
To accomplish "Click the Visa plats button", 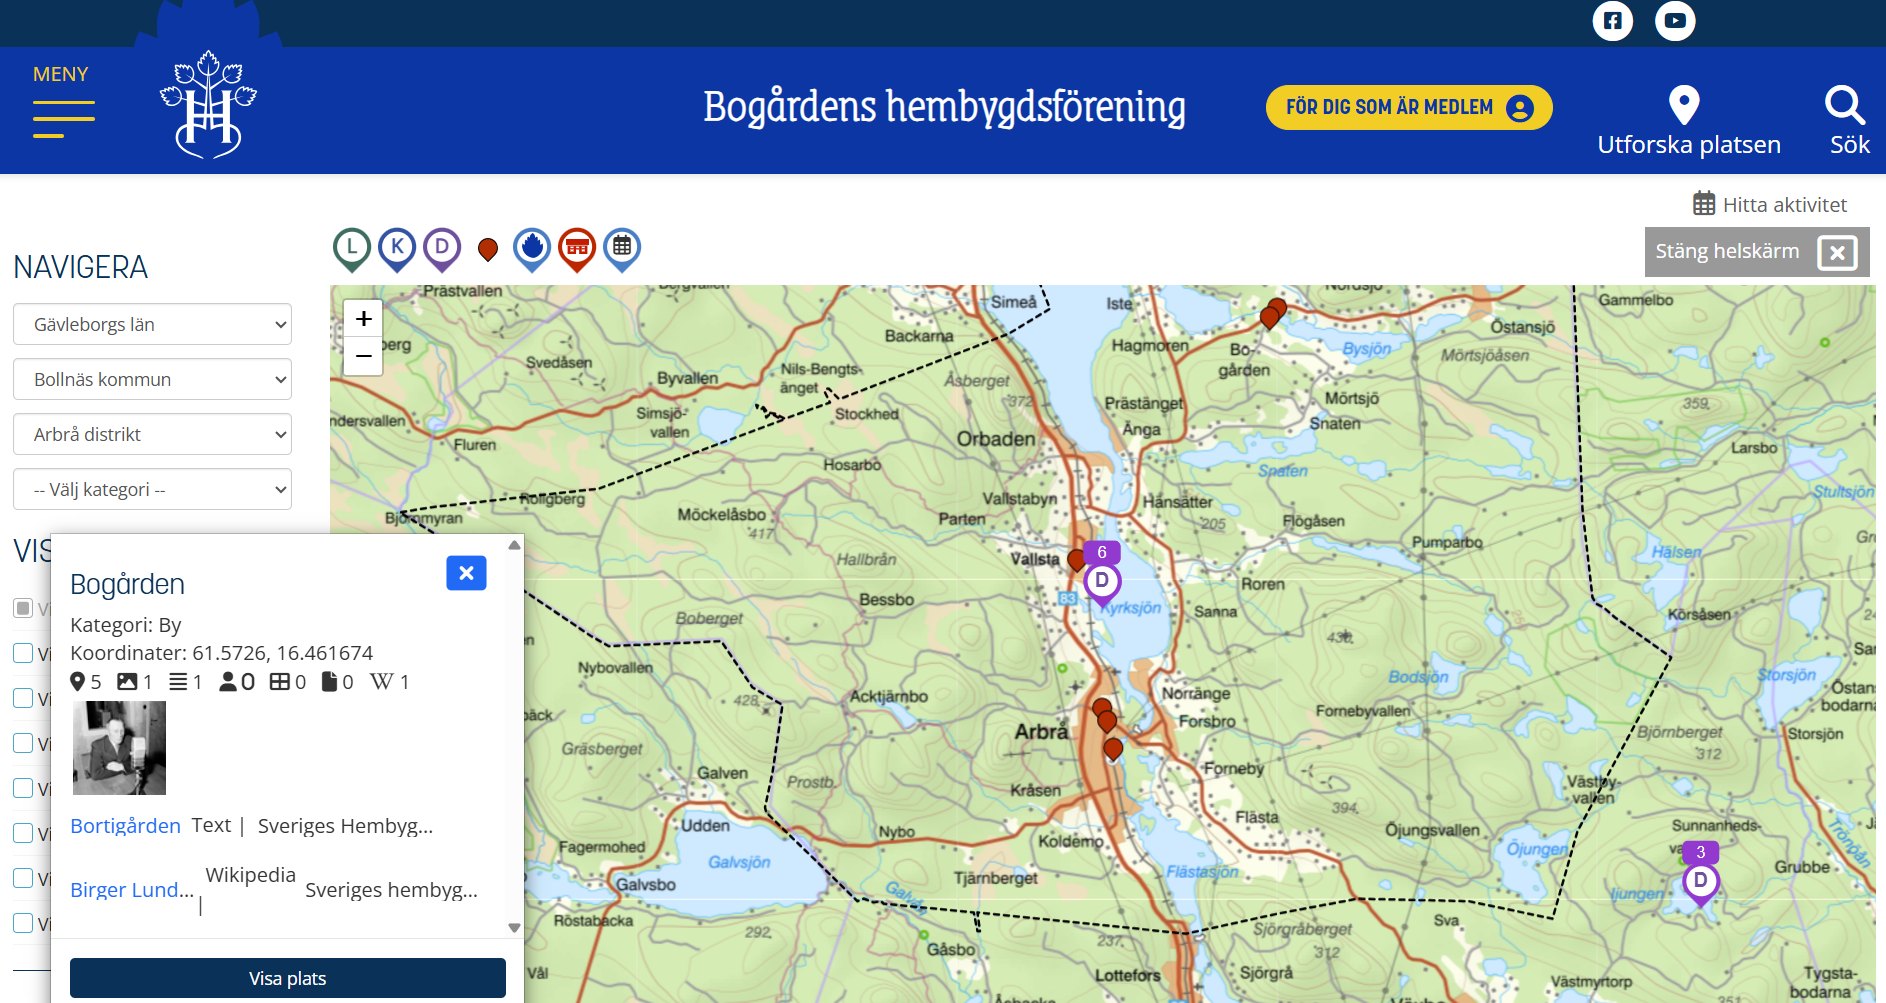I will [x=288, y=978].
